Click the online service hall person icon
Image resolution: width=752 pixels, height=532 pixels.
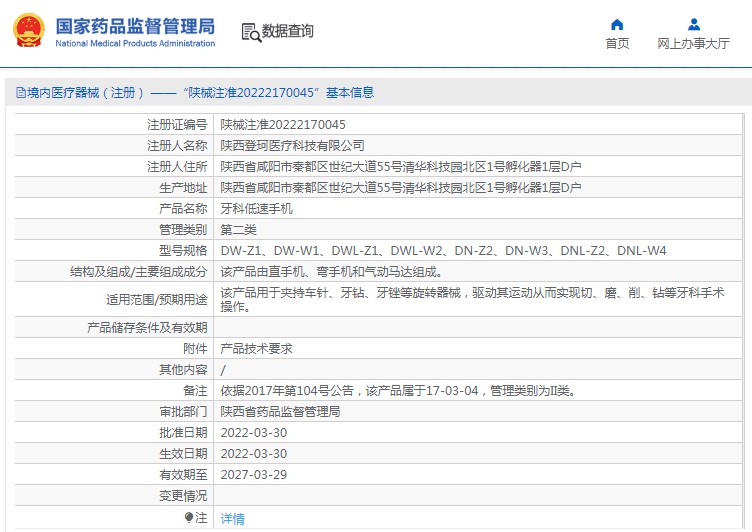click(x=693, y=24)
